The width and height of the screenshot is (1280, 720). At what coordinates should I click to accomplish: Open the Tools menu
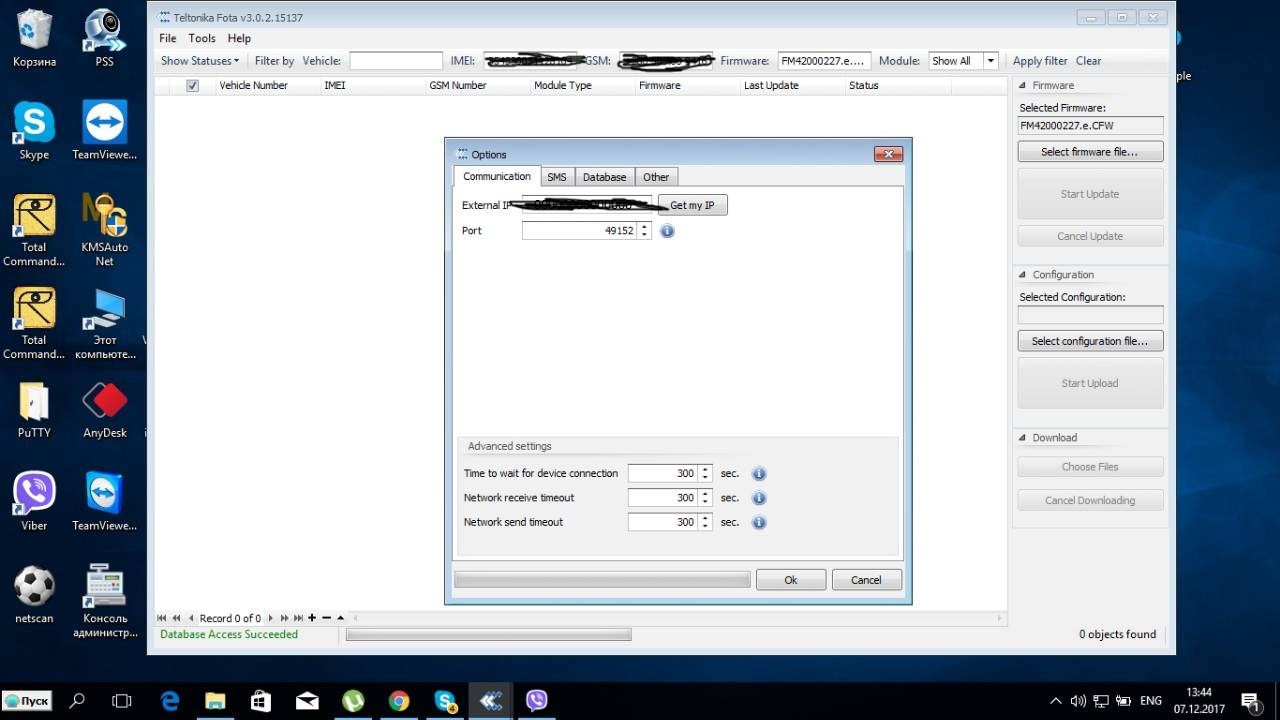[202, 38]
